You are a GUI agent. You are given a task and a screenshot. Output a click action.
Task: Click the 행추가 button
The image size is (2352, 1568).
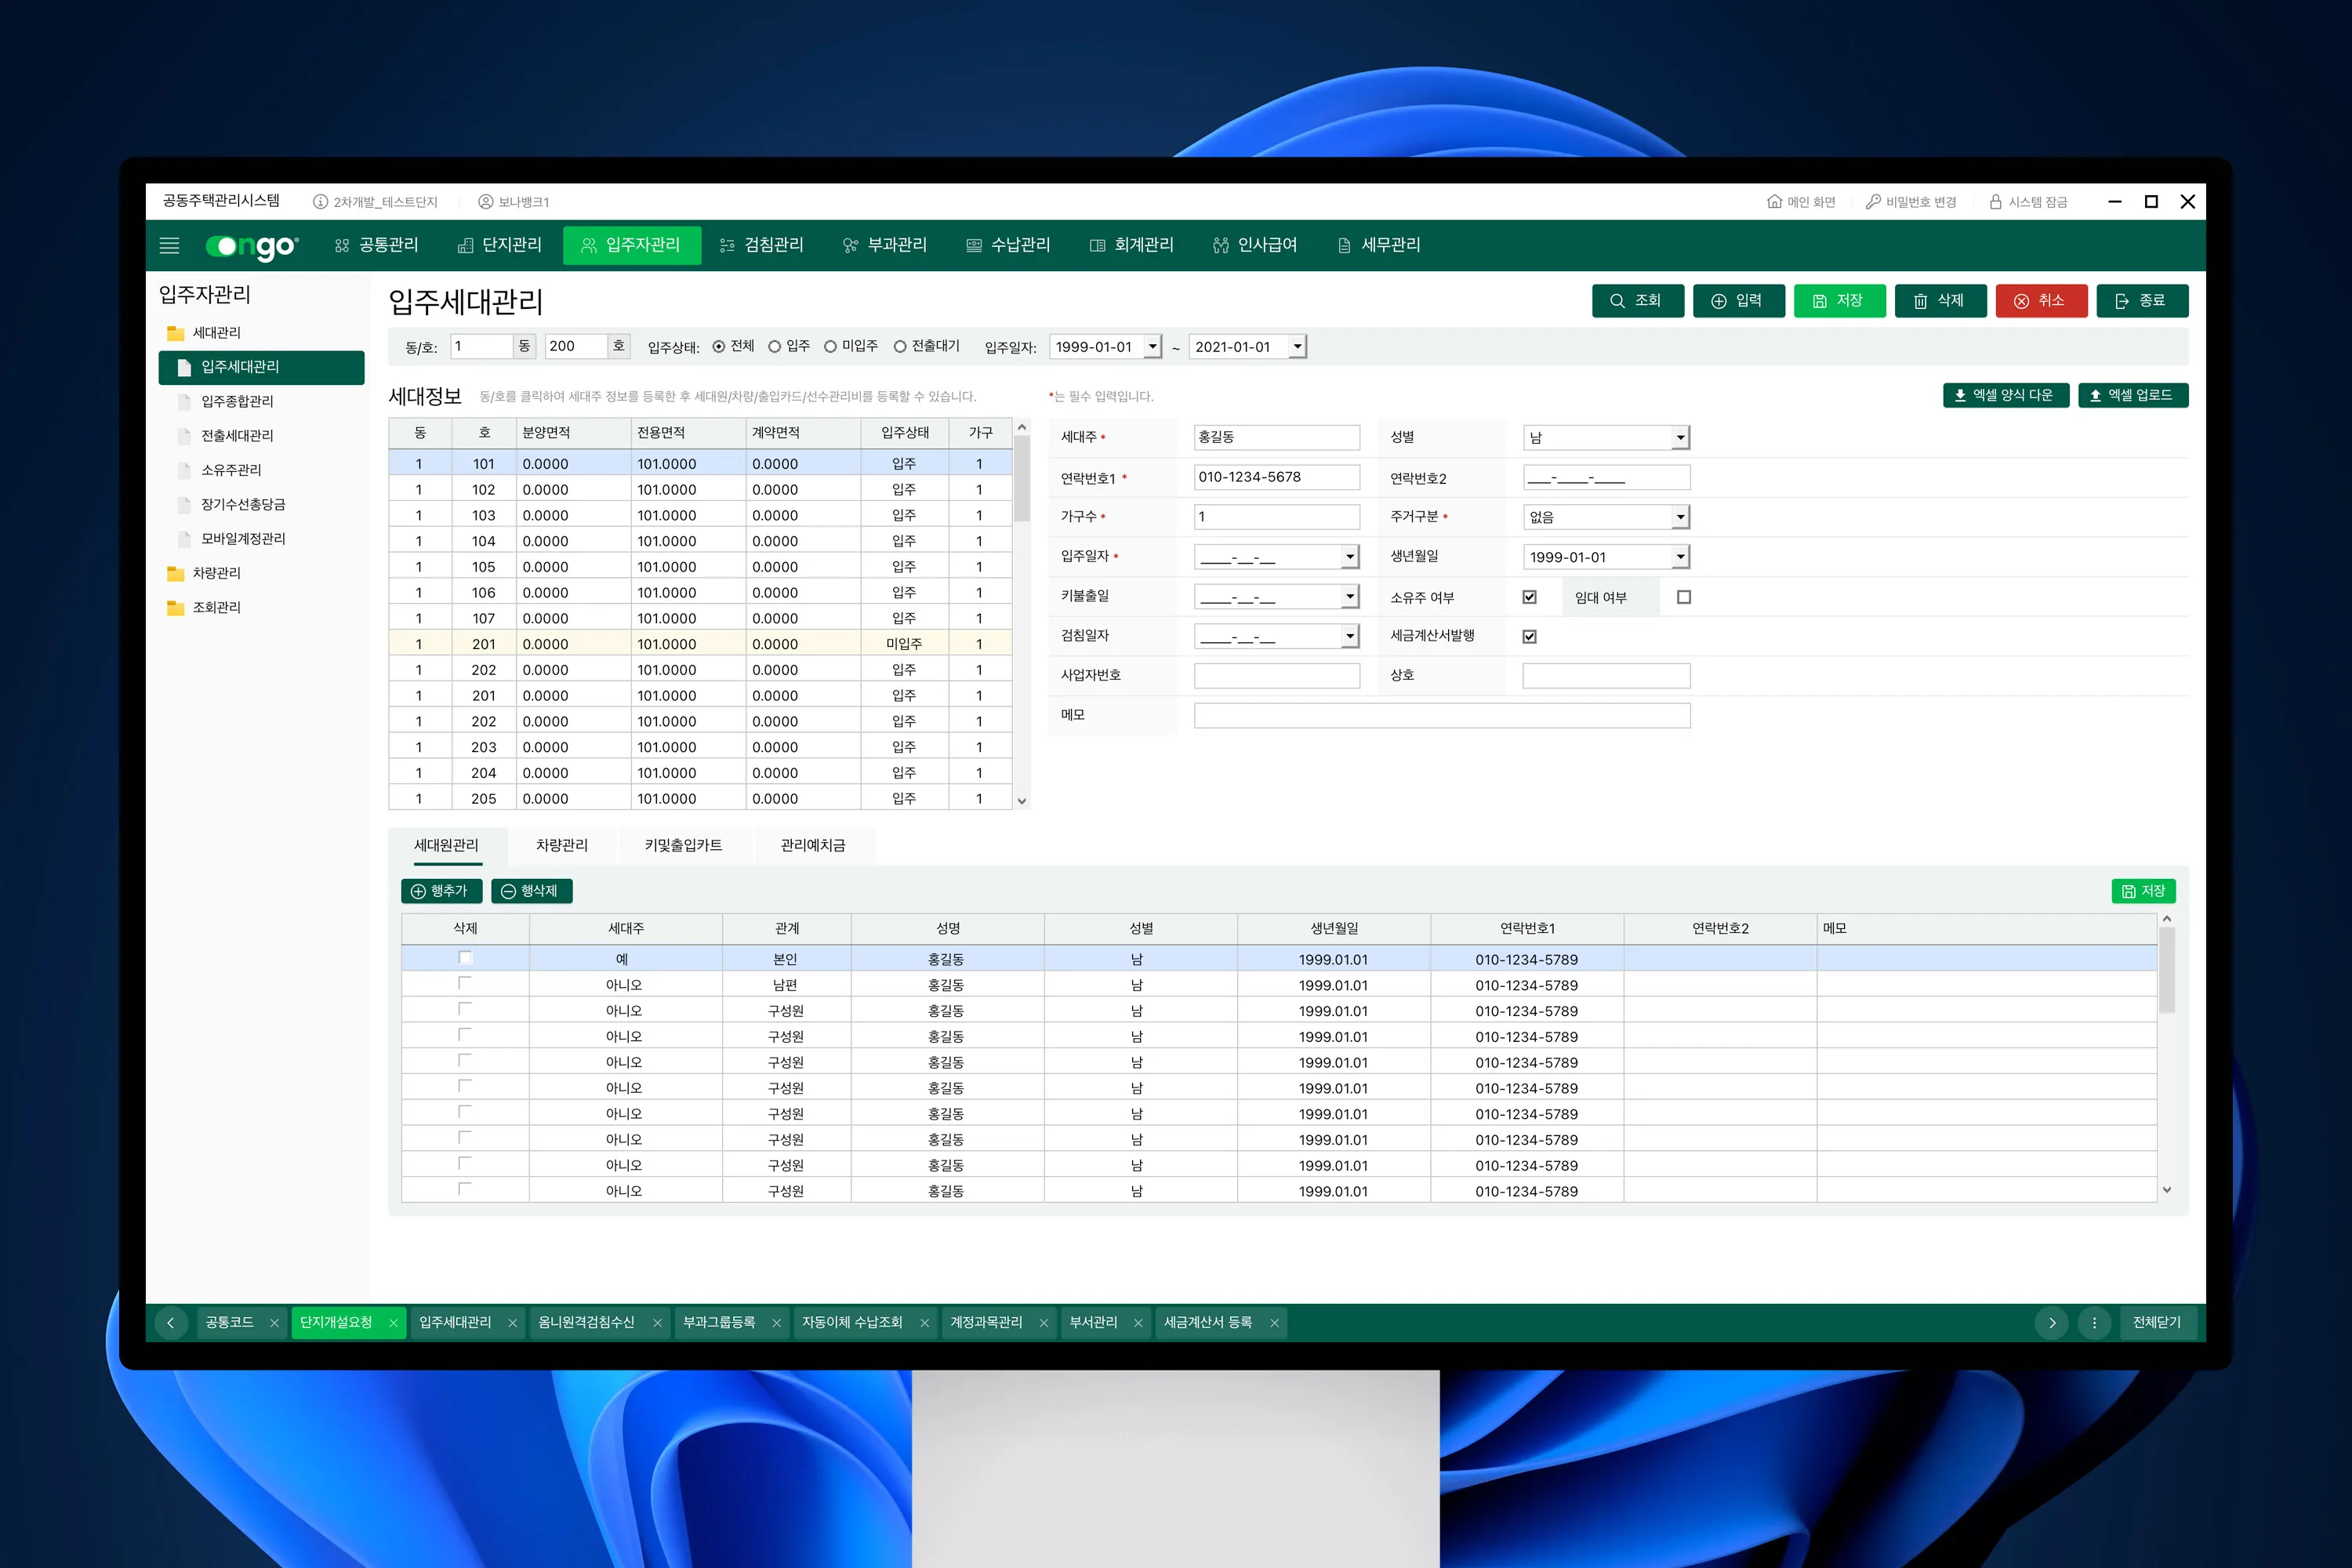pyautogui.click(x=441, y=891)
